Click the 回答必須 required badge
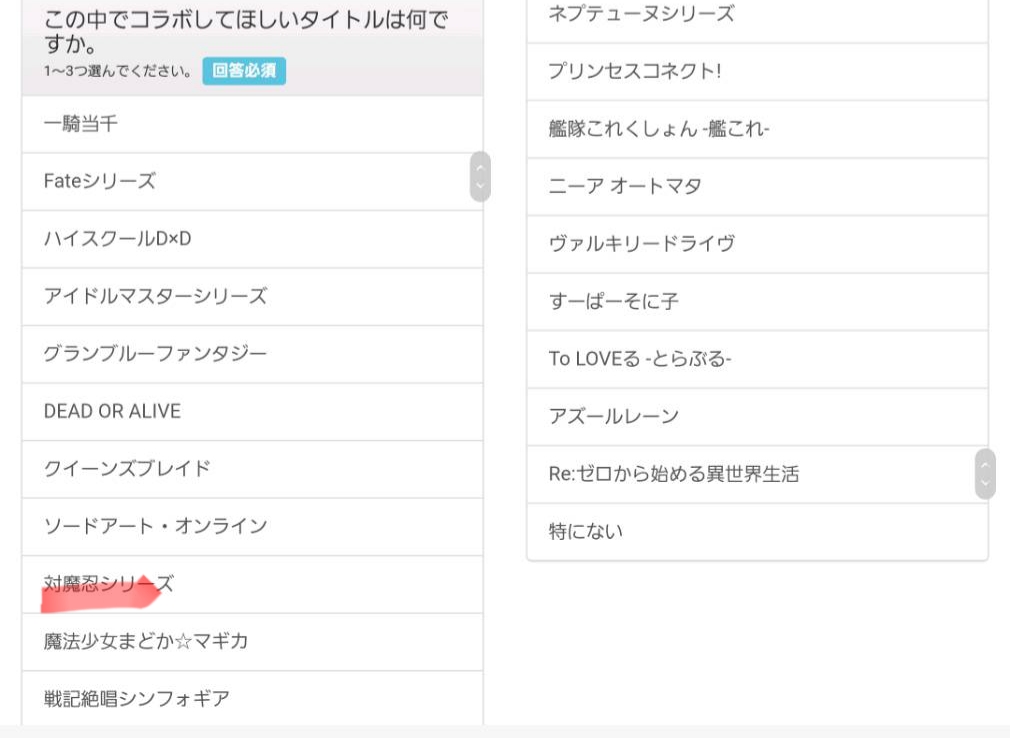The image size is (1010, 738). click(x=244, y=71)
